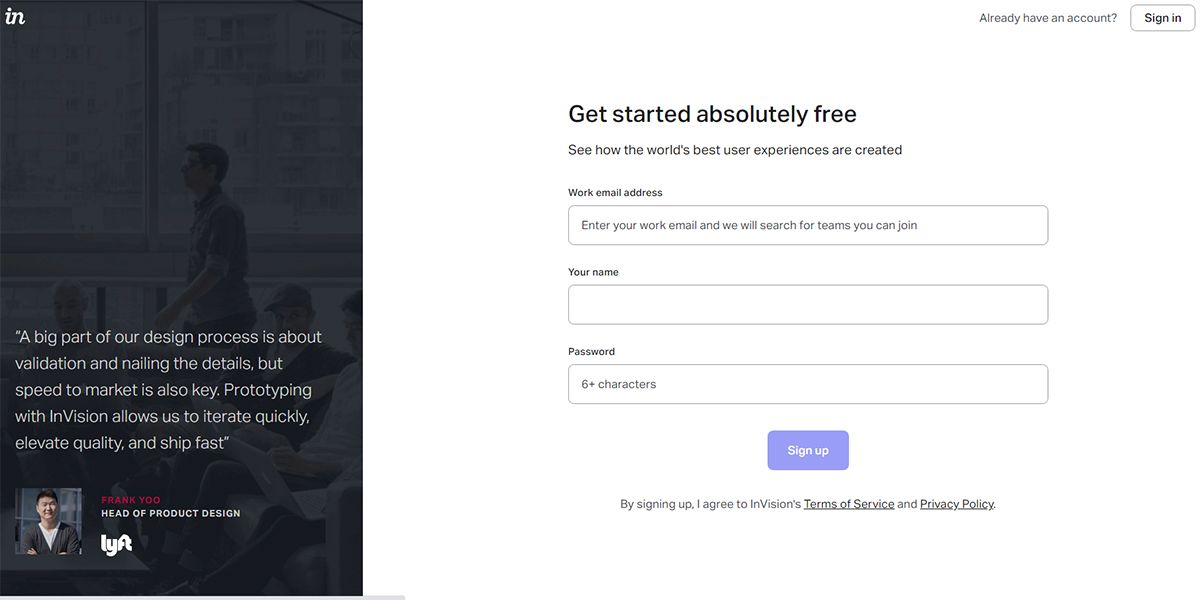Click the "Head of Product Design" title
1200x600 pixels.
click(x=170, y=514)
